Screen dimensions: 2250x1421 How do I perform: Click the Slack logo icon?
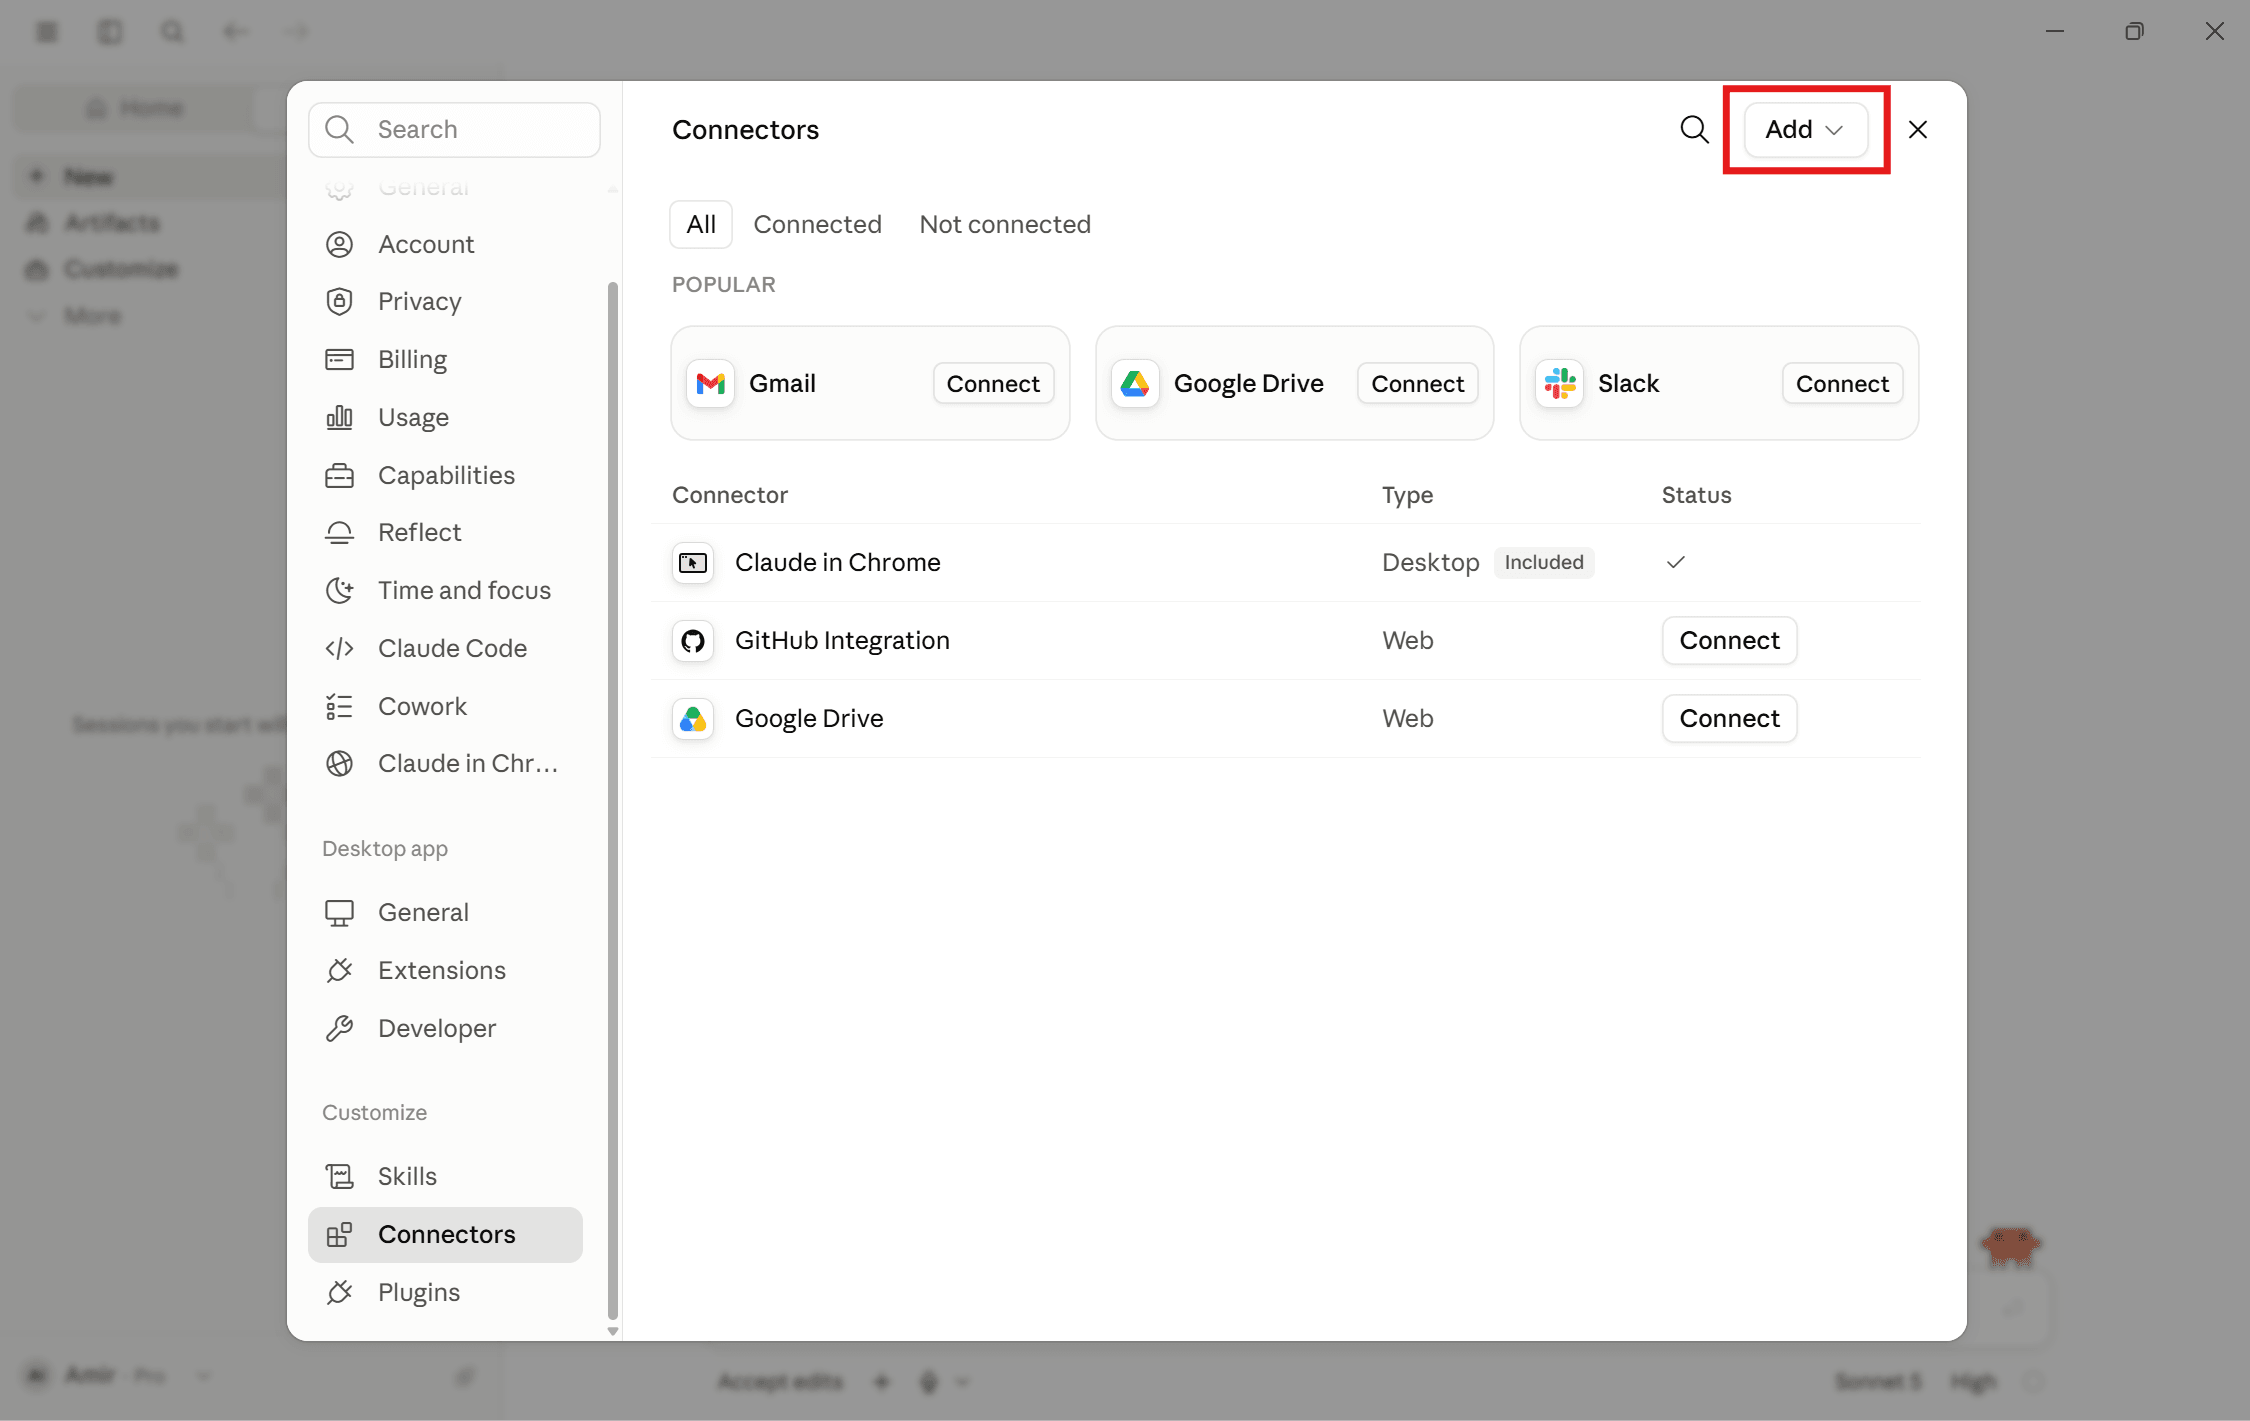(x=1559, y=383)
